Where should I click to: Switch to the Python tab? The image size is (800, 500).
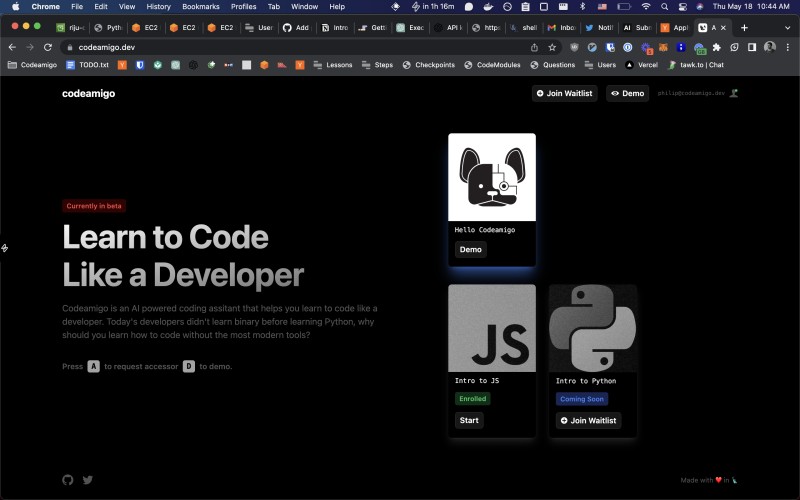(108, 28)
